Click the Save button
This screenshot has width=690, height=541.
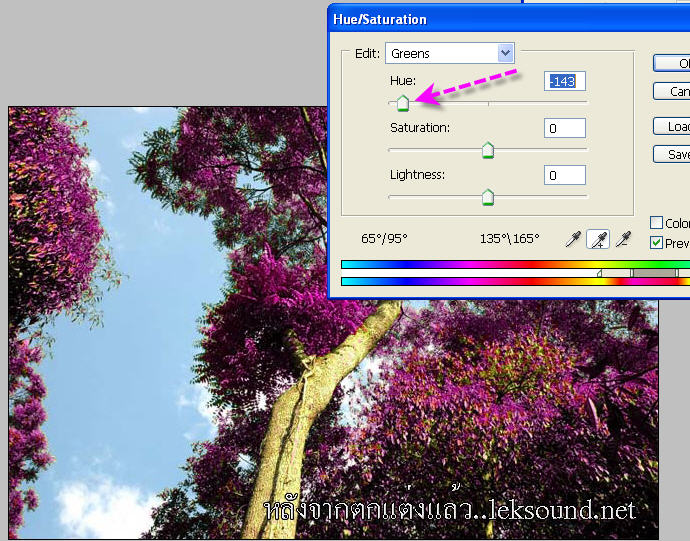[672, 154]
